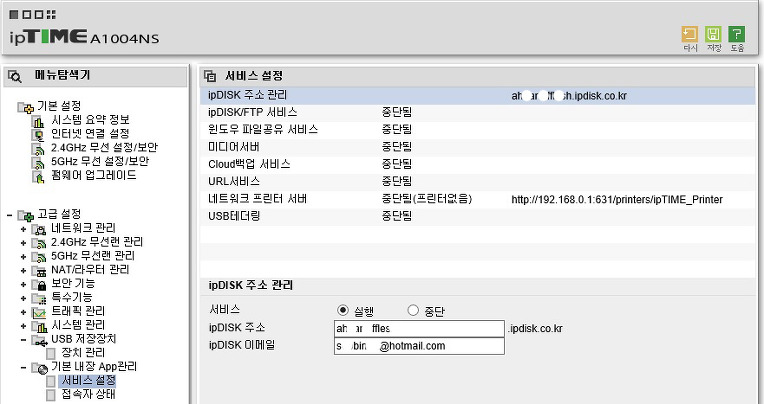Expand the 2.4GHz 무선랜 관리 plus sign
Image resolution: width=764 pixels, height=404 pixels.
pyautogui.click(x=23, y=243)
